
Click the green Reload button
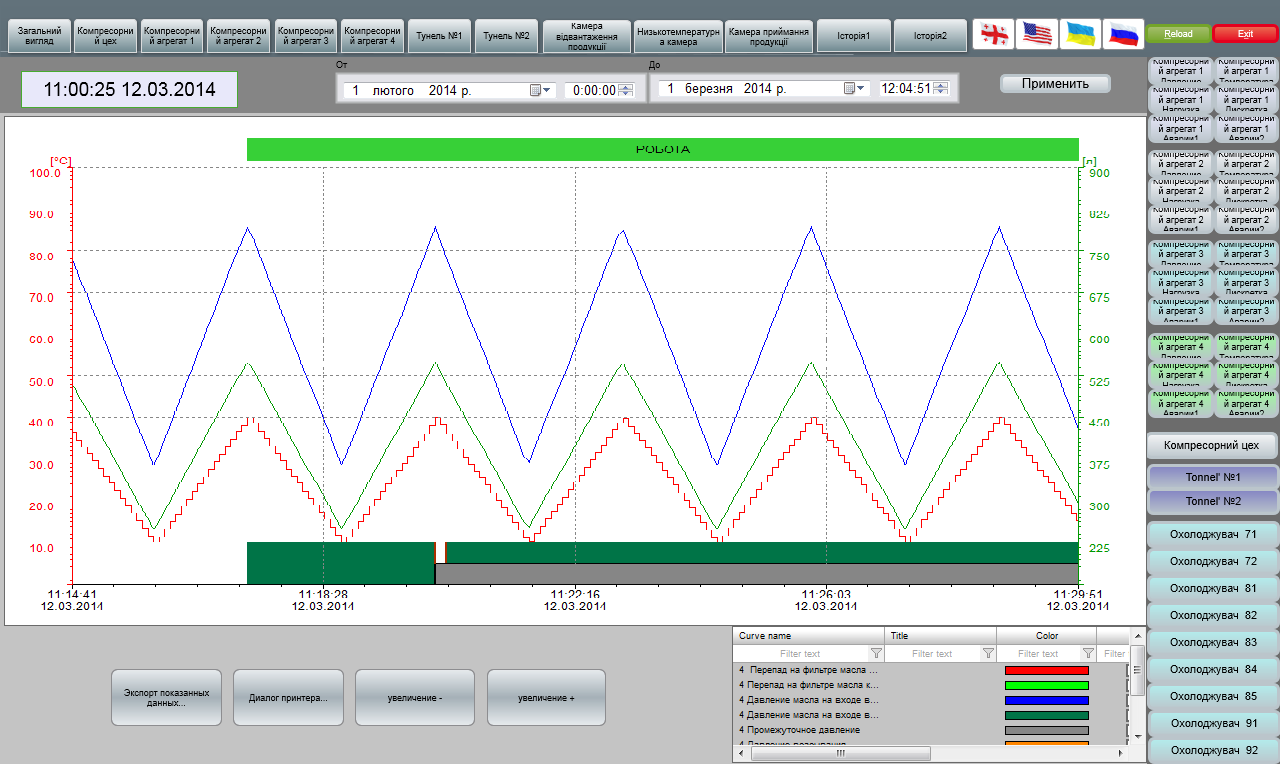tap(1178, 34)
